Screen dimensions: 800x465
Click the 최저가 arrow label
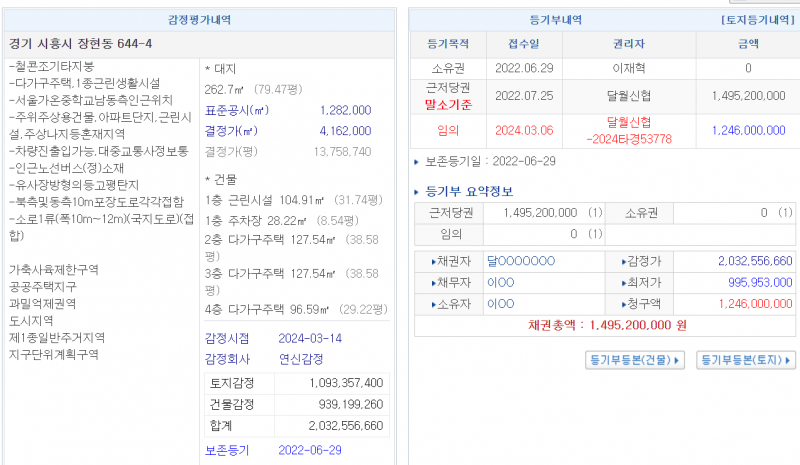pyautogui.click(x=639, y=282)
